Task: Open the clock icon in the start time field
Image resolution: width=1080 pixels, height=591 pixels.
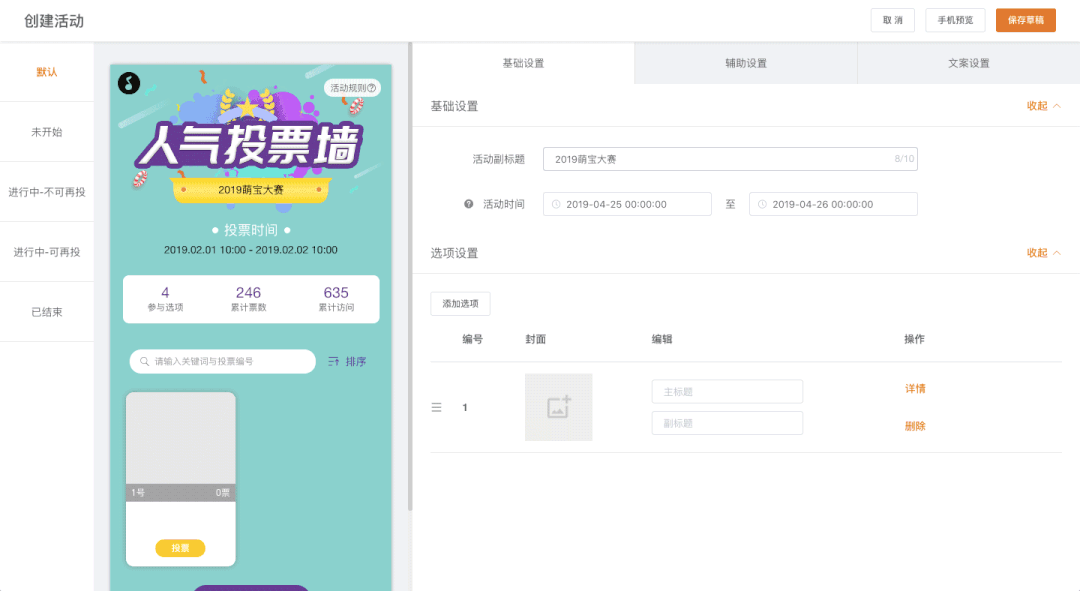Action: (x=553, y=203)
